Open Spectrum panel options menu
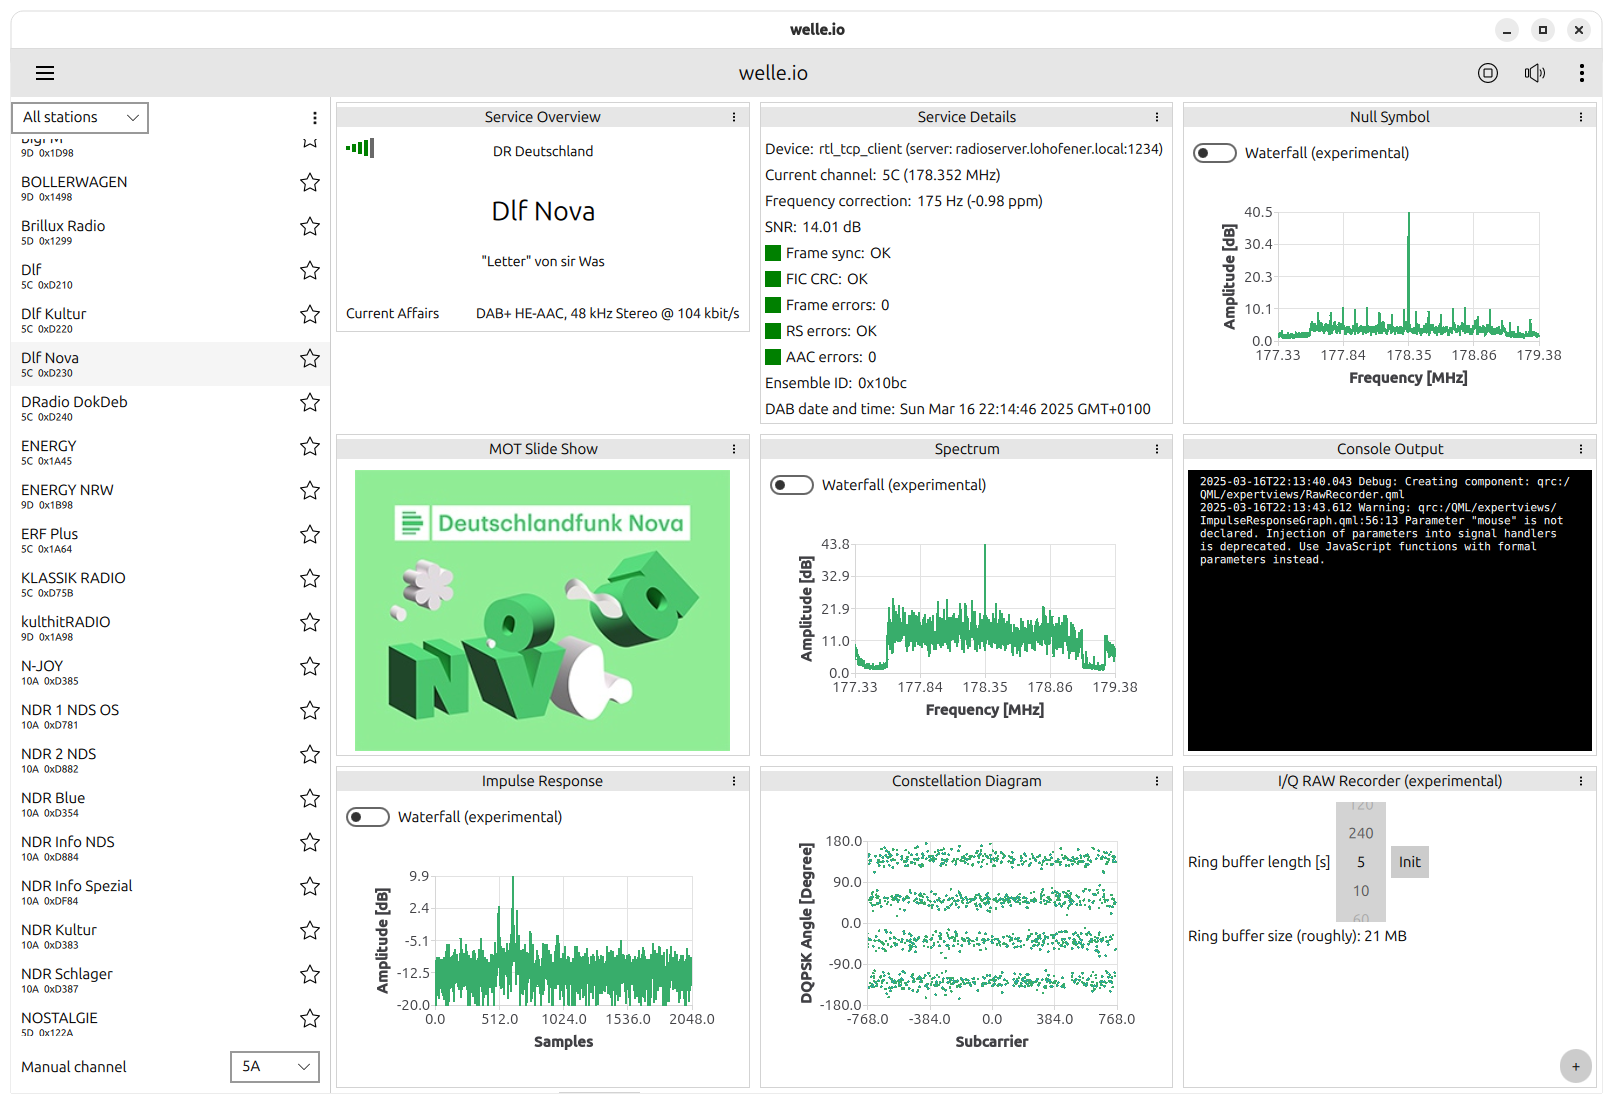 click(1157, 449)
